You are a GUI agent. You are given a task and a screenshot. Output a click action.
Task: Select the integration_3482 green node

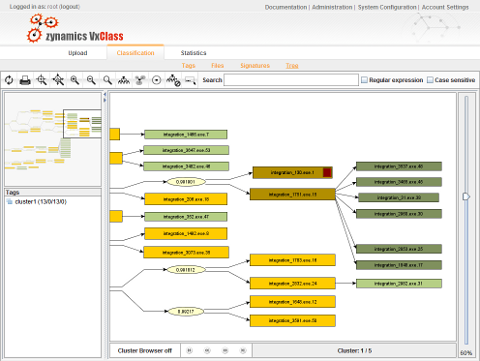click(x=186, y=166)
